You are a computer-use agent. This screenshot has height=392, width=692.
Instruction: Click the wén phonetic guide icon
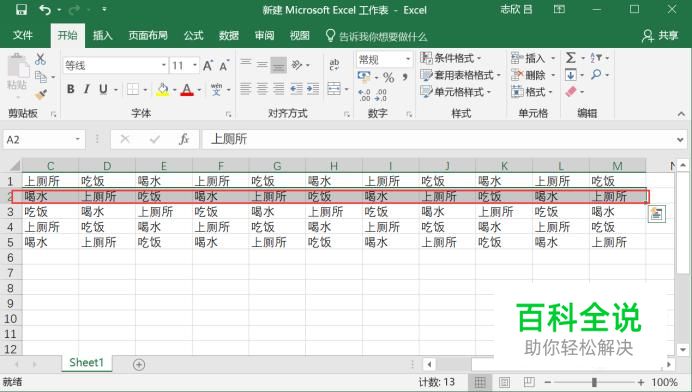coord(216,89)
